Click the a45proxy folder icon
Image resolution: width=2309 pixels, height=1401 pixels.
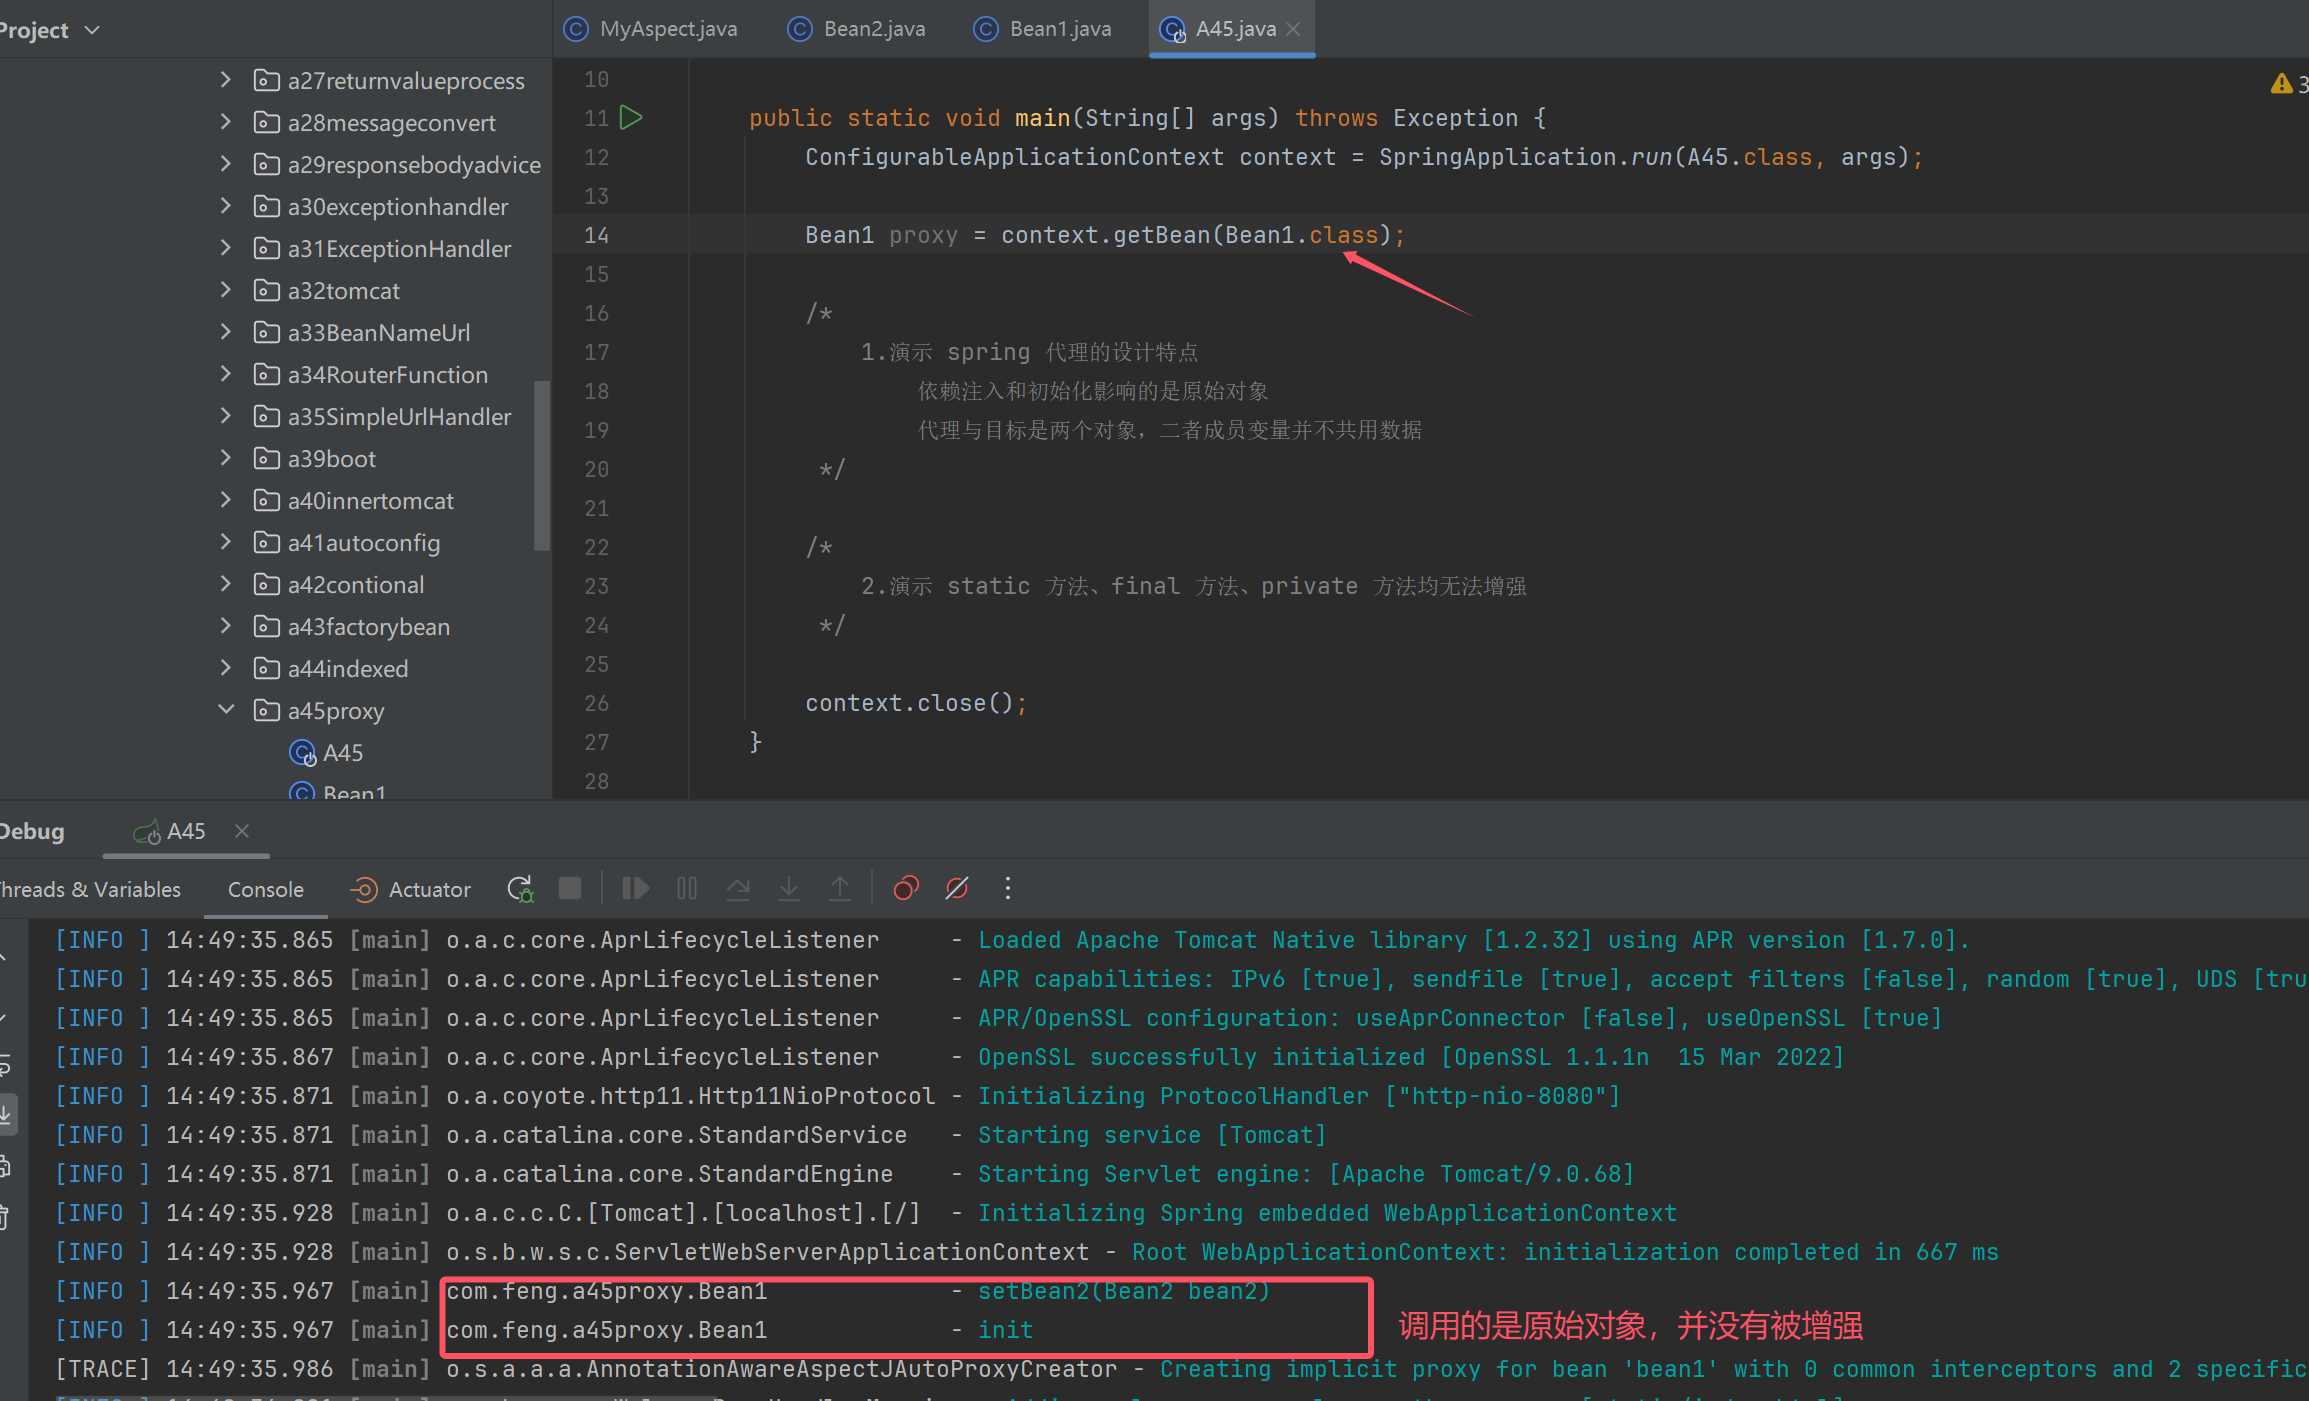pos(266,710)
